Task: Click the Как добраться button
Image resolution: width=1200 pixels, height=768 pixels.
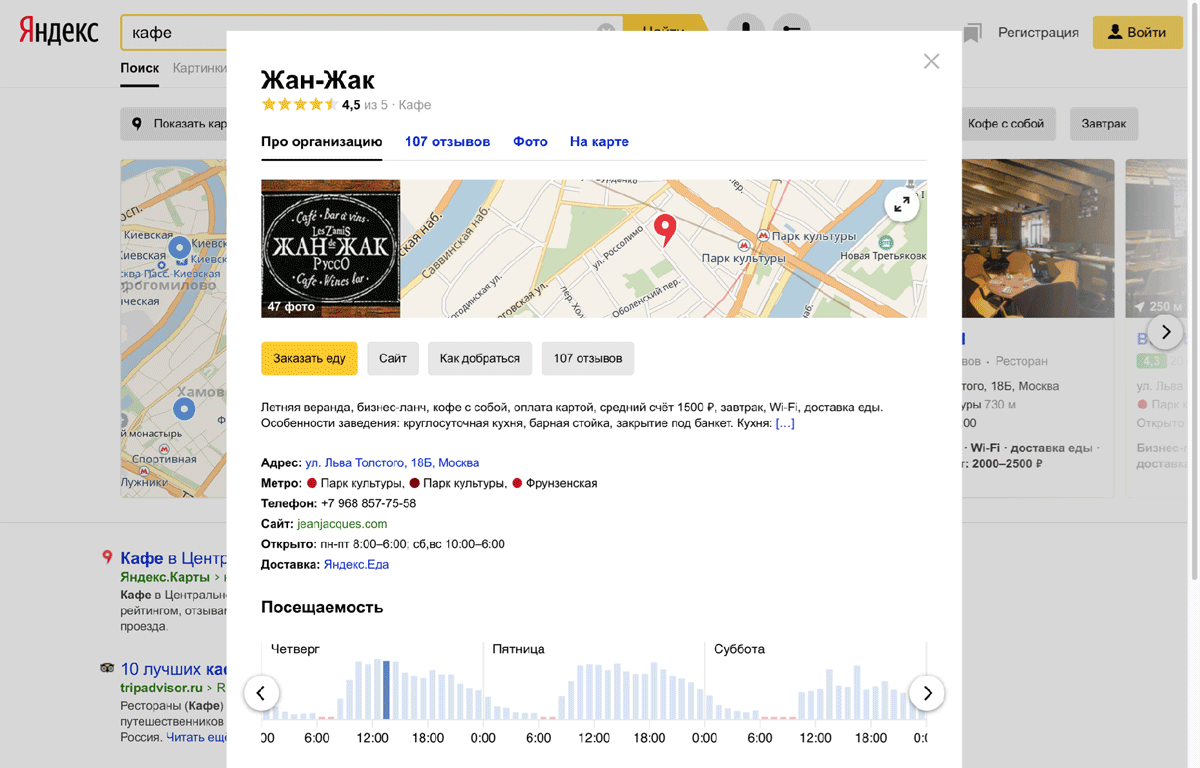Action: coord(480,358)
